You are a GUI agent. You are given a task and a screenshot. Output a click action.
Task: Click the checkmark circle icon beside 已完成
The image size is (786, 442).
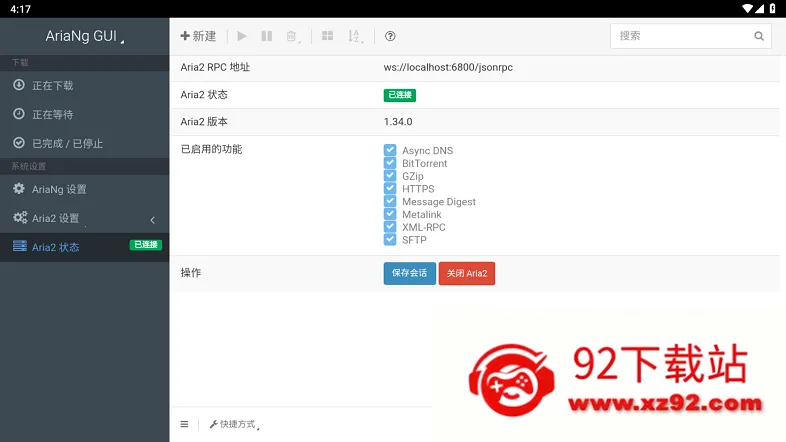(x=19, y=143)
